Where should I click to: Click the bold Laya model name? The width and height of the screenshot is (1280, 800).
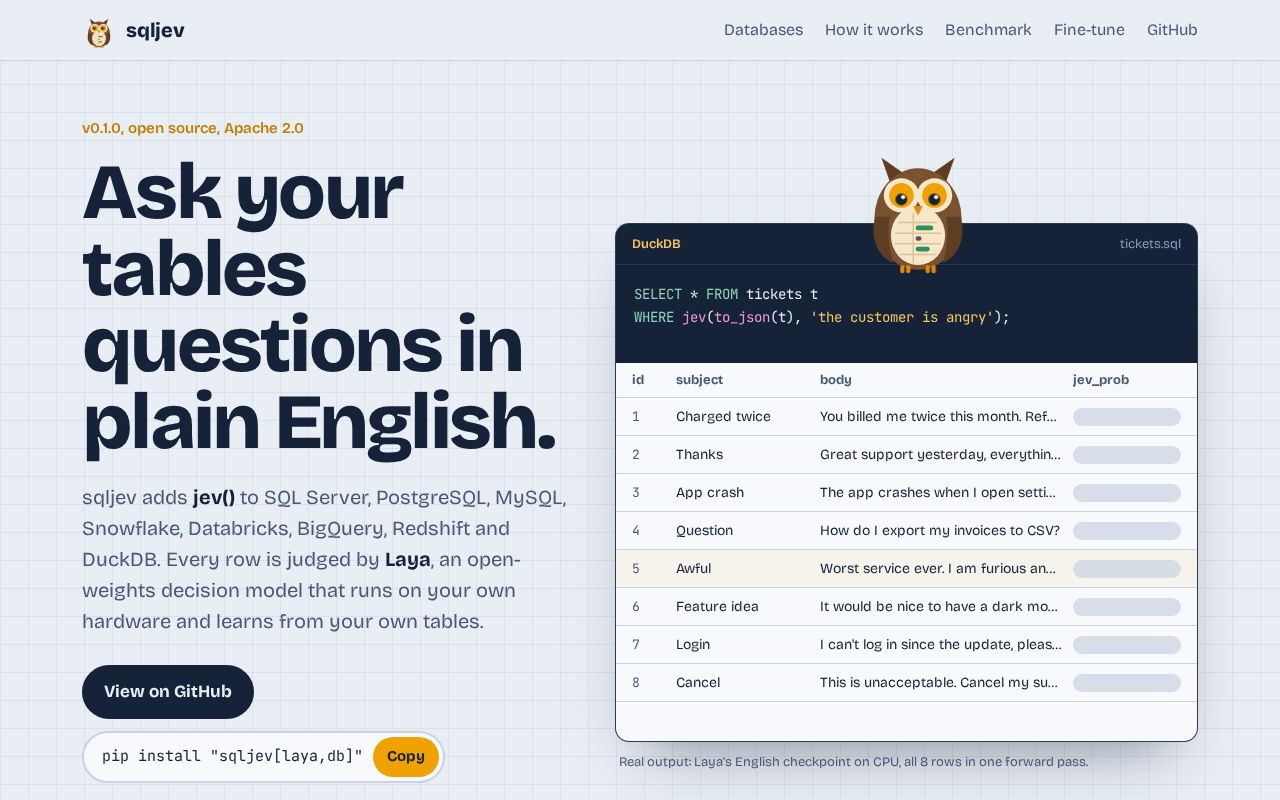coord(408,560)
